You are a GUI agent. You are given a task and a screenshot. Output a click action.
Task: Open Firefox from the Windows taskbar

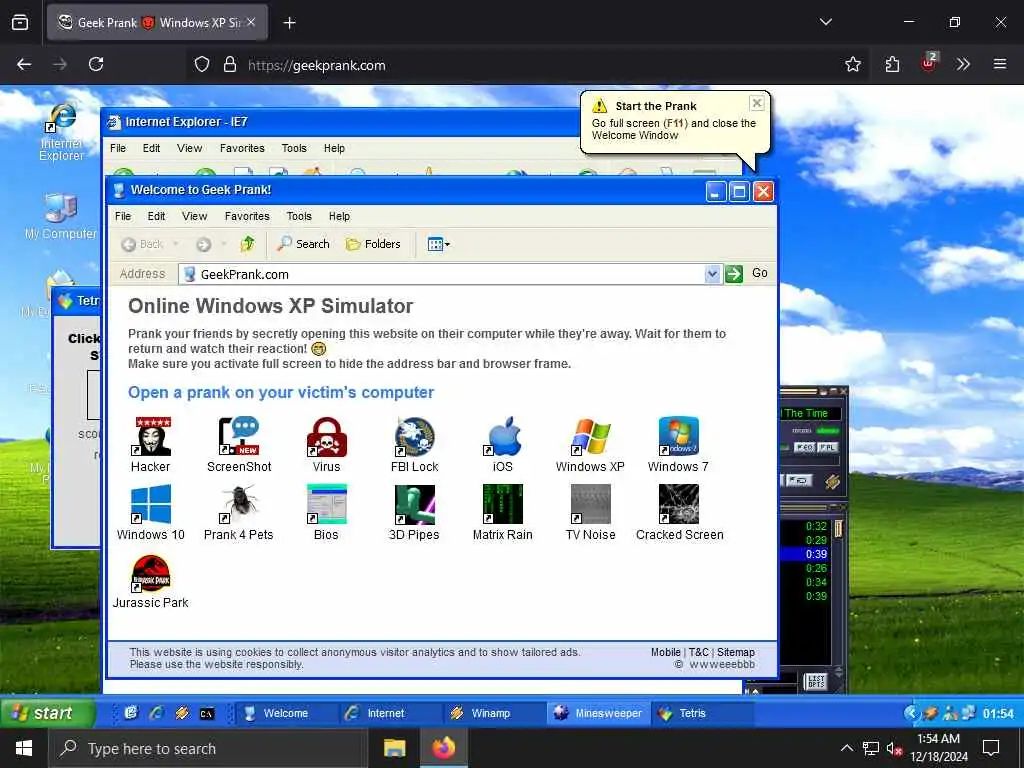[x=443, y=748]
